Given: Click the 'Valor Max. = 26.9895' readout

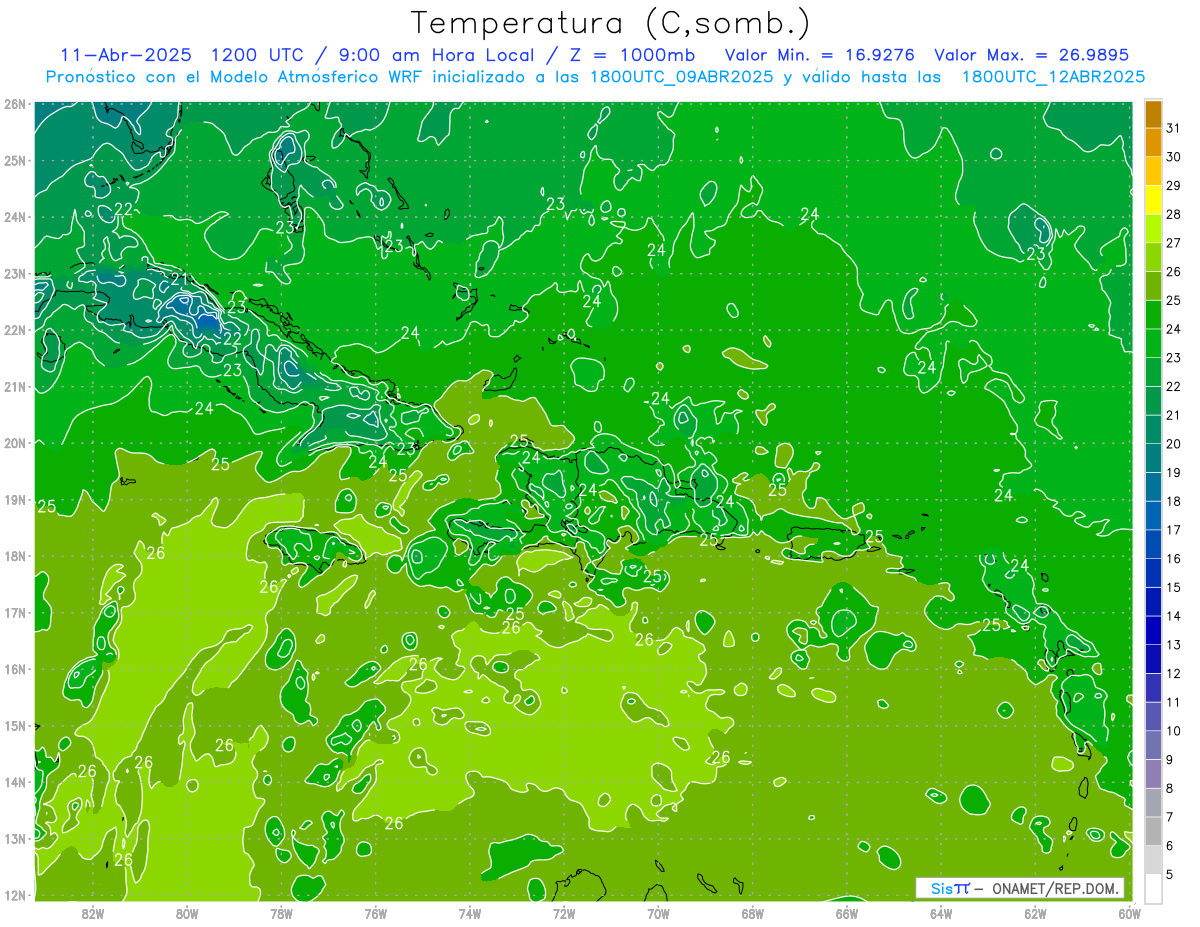Looking at the screenshot, I should (1031, 55).
